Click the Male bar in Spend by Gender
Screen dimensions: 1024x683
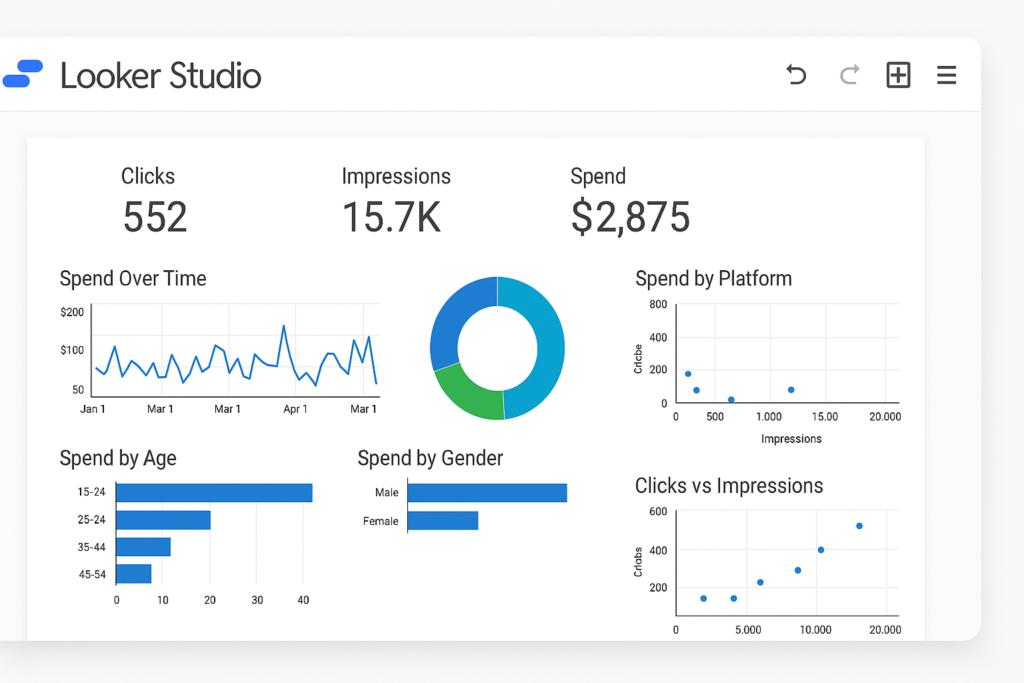(487, 492)
